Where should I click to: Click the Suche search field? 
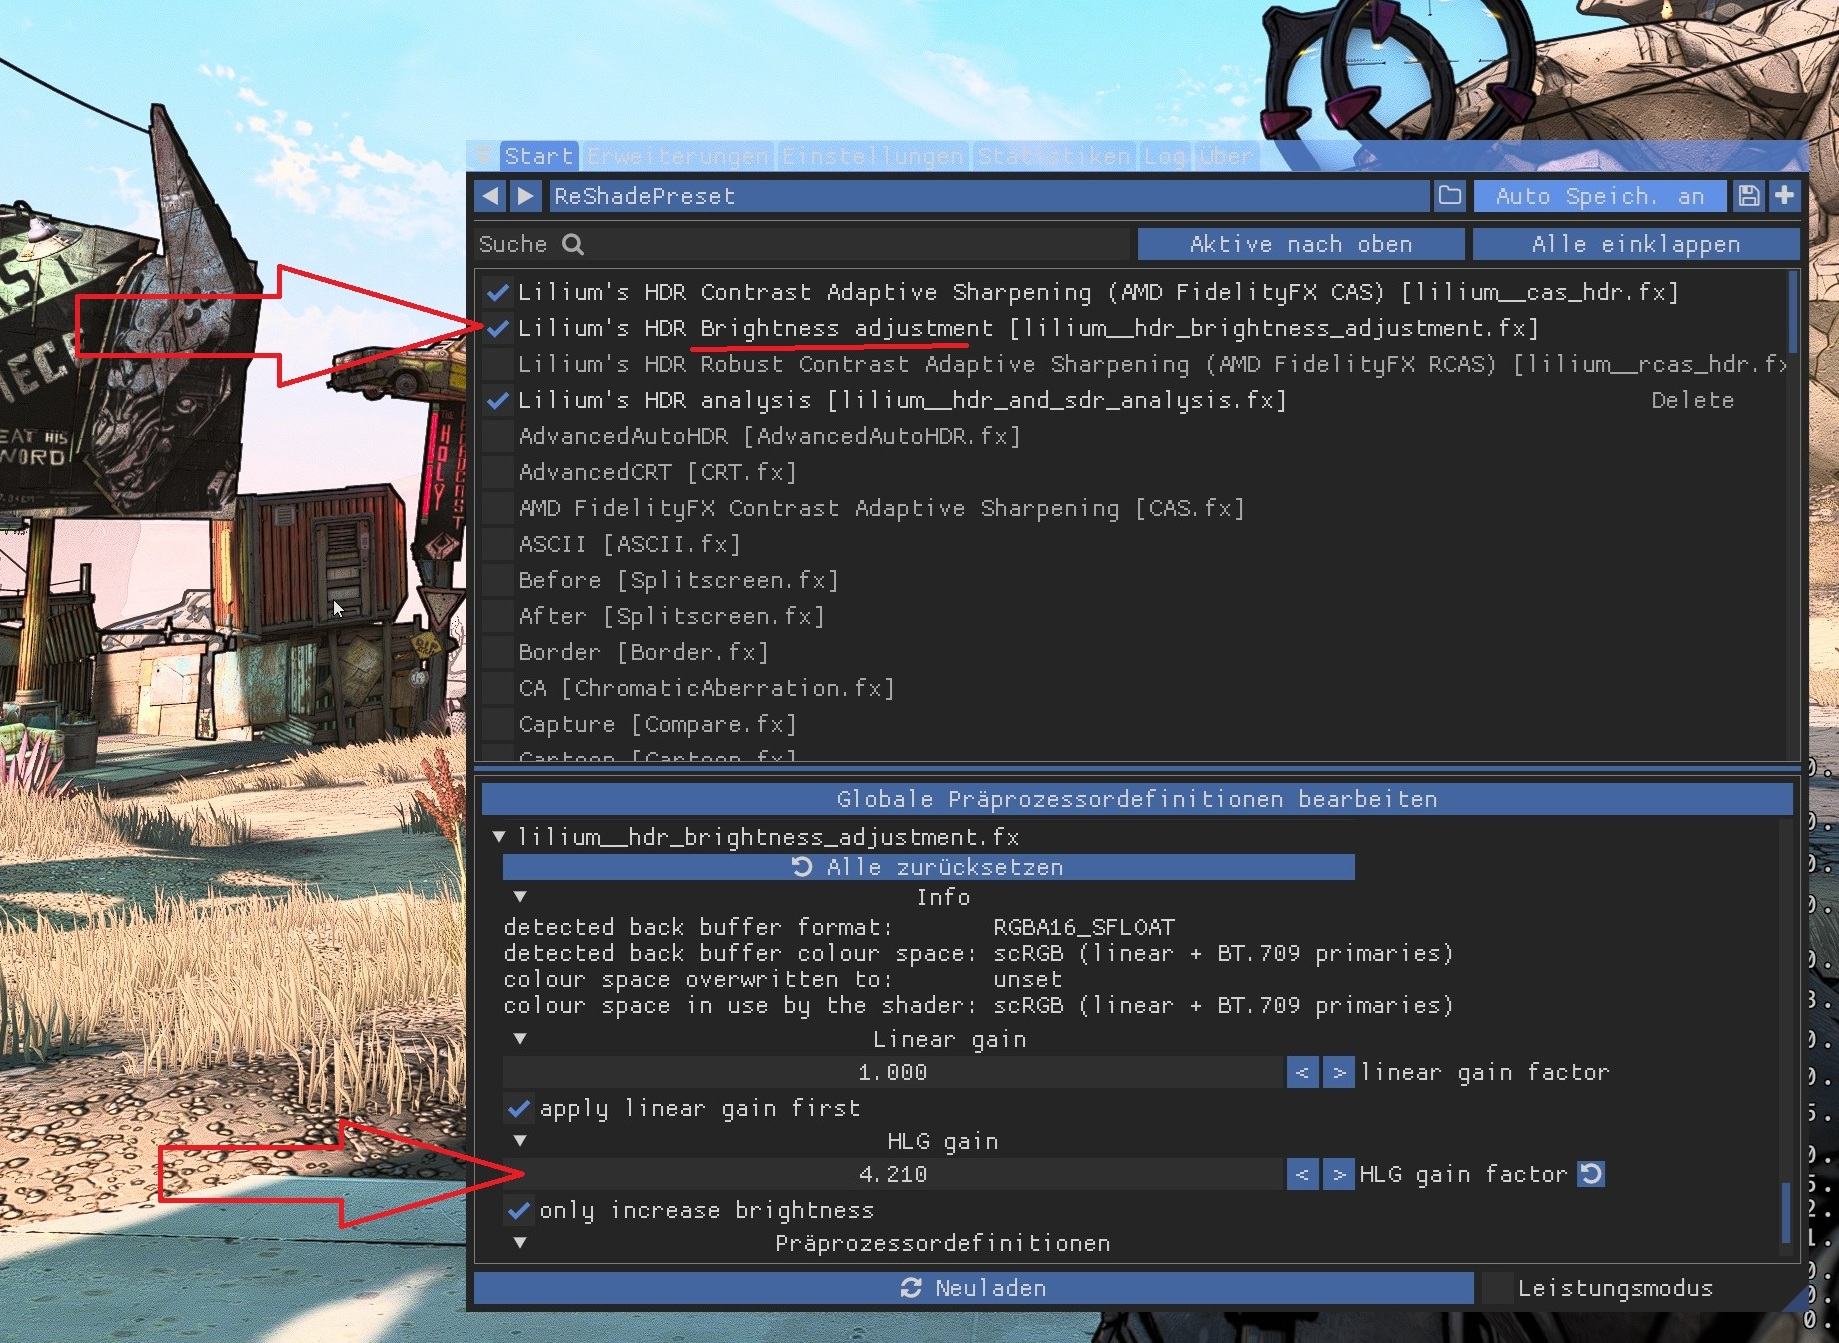tap(802, 244)
